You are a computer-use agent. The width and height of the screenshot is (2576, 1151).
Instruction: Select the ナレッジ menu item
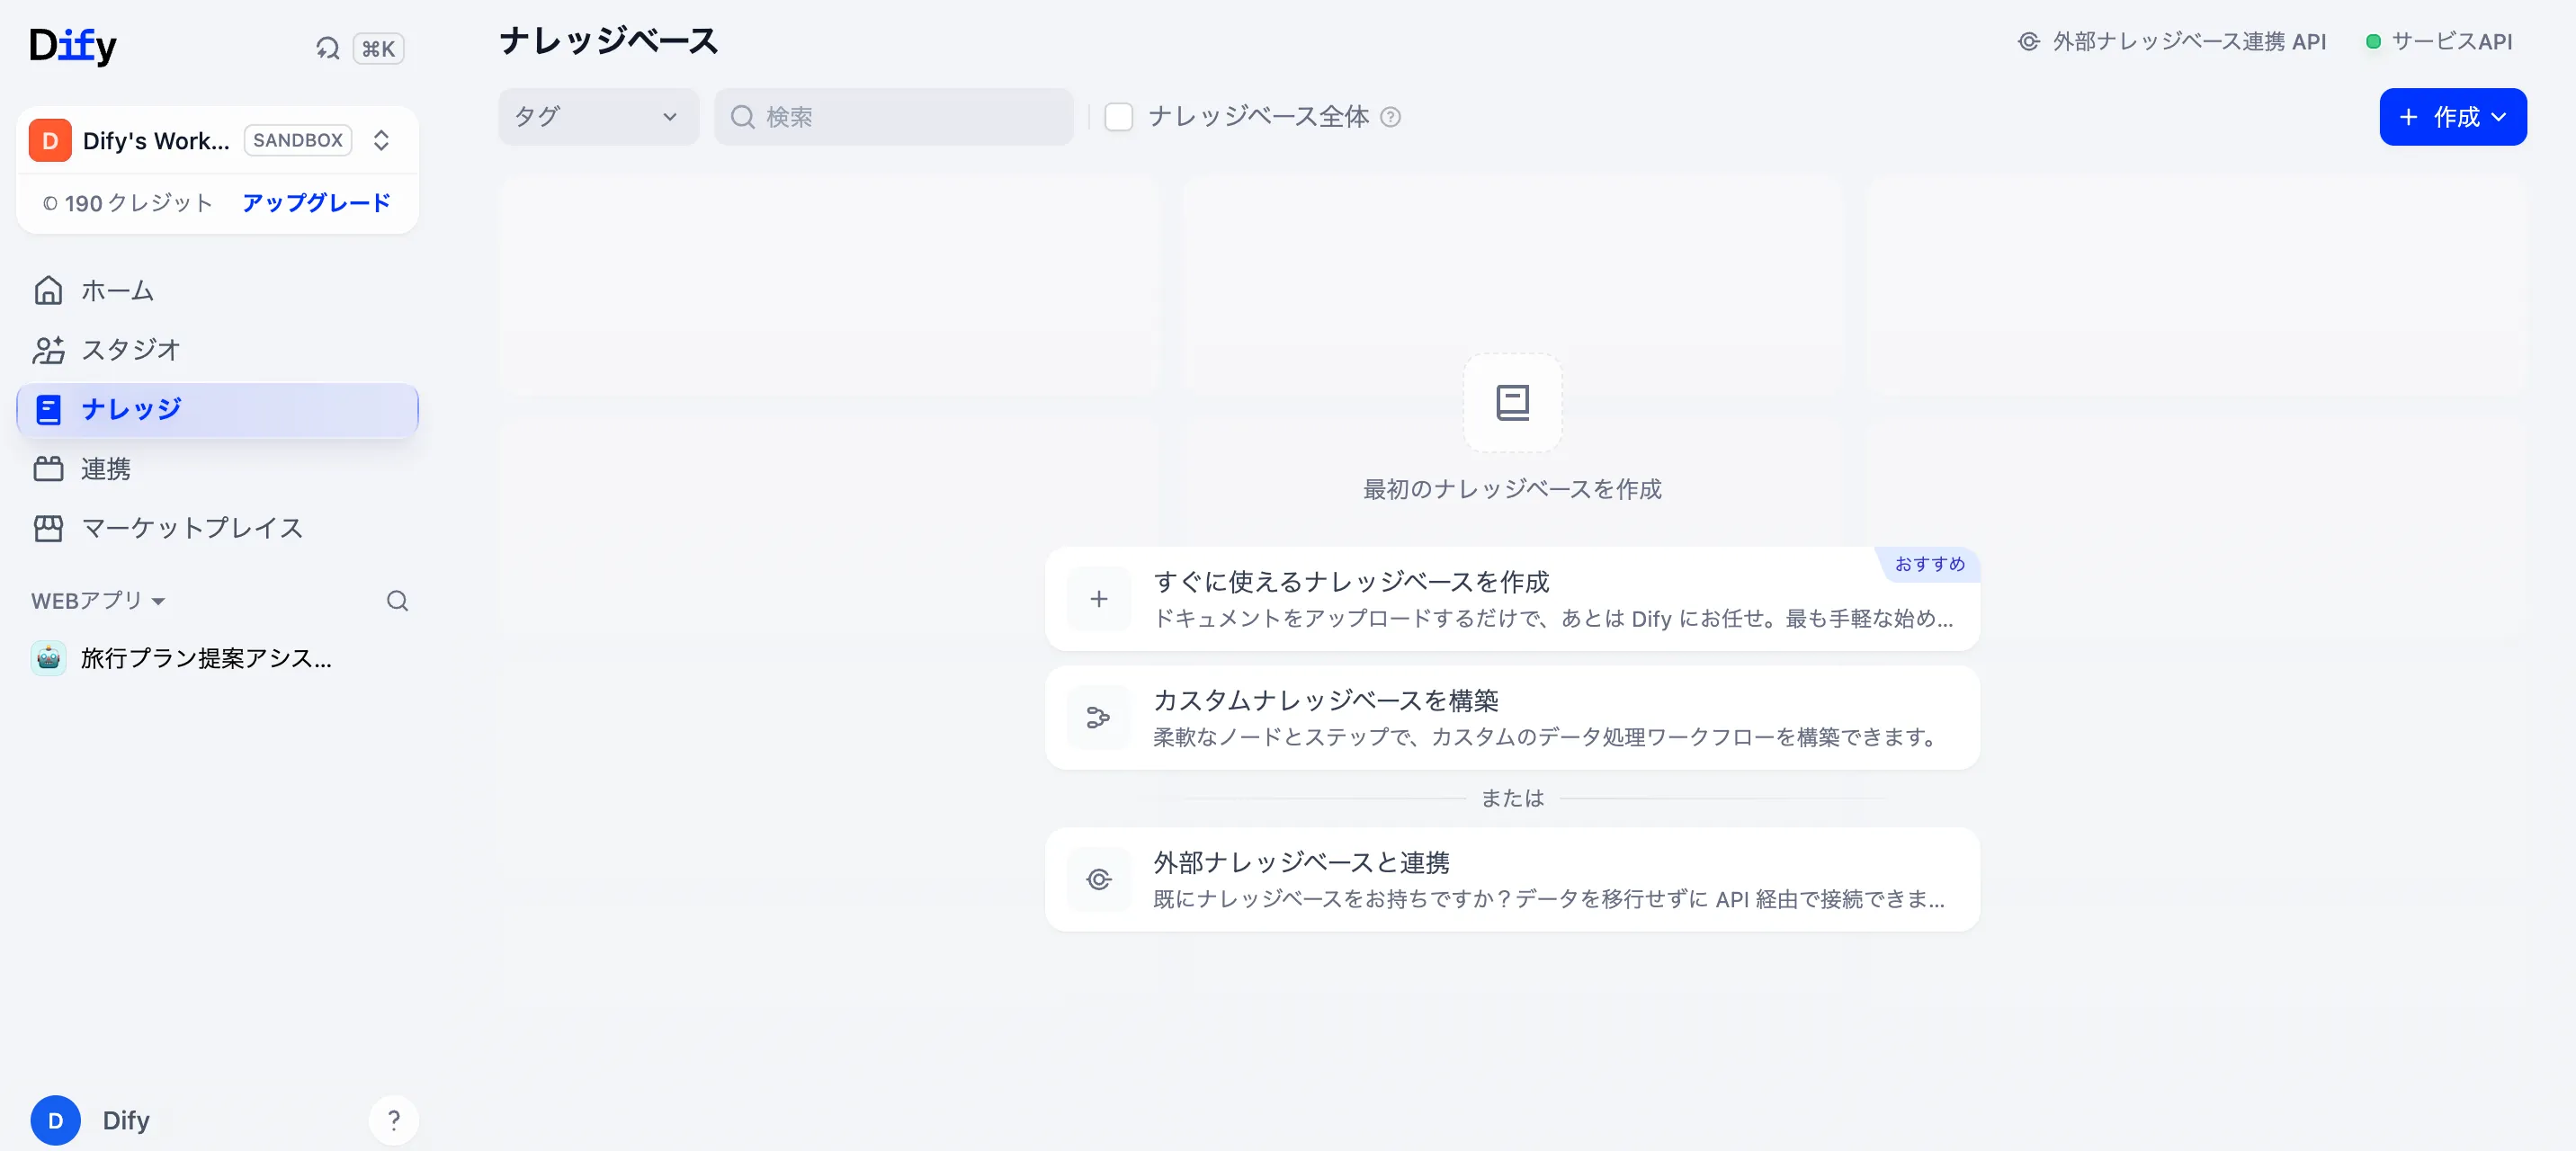[x=217, y=410]
